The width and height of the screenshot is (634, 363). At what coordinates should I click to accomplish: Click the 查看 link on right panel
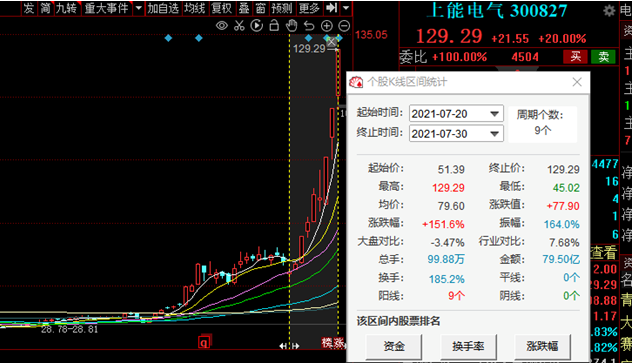[603, 253]
